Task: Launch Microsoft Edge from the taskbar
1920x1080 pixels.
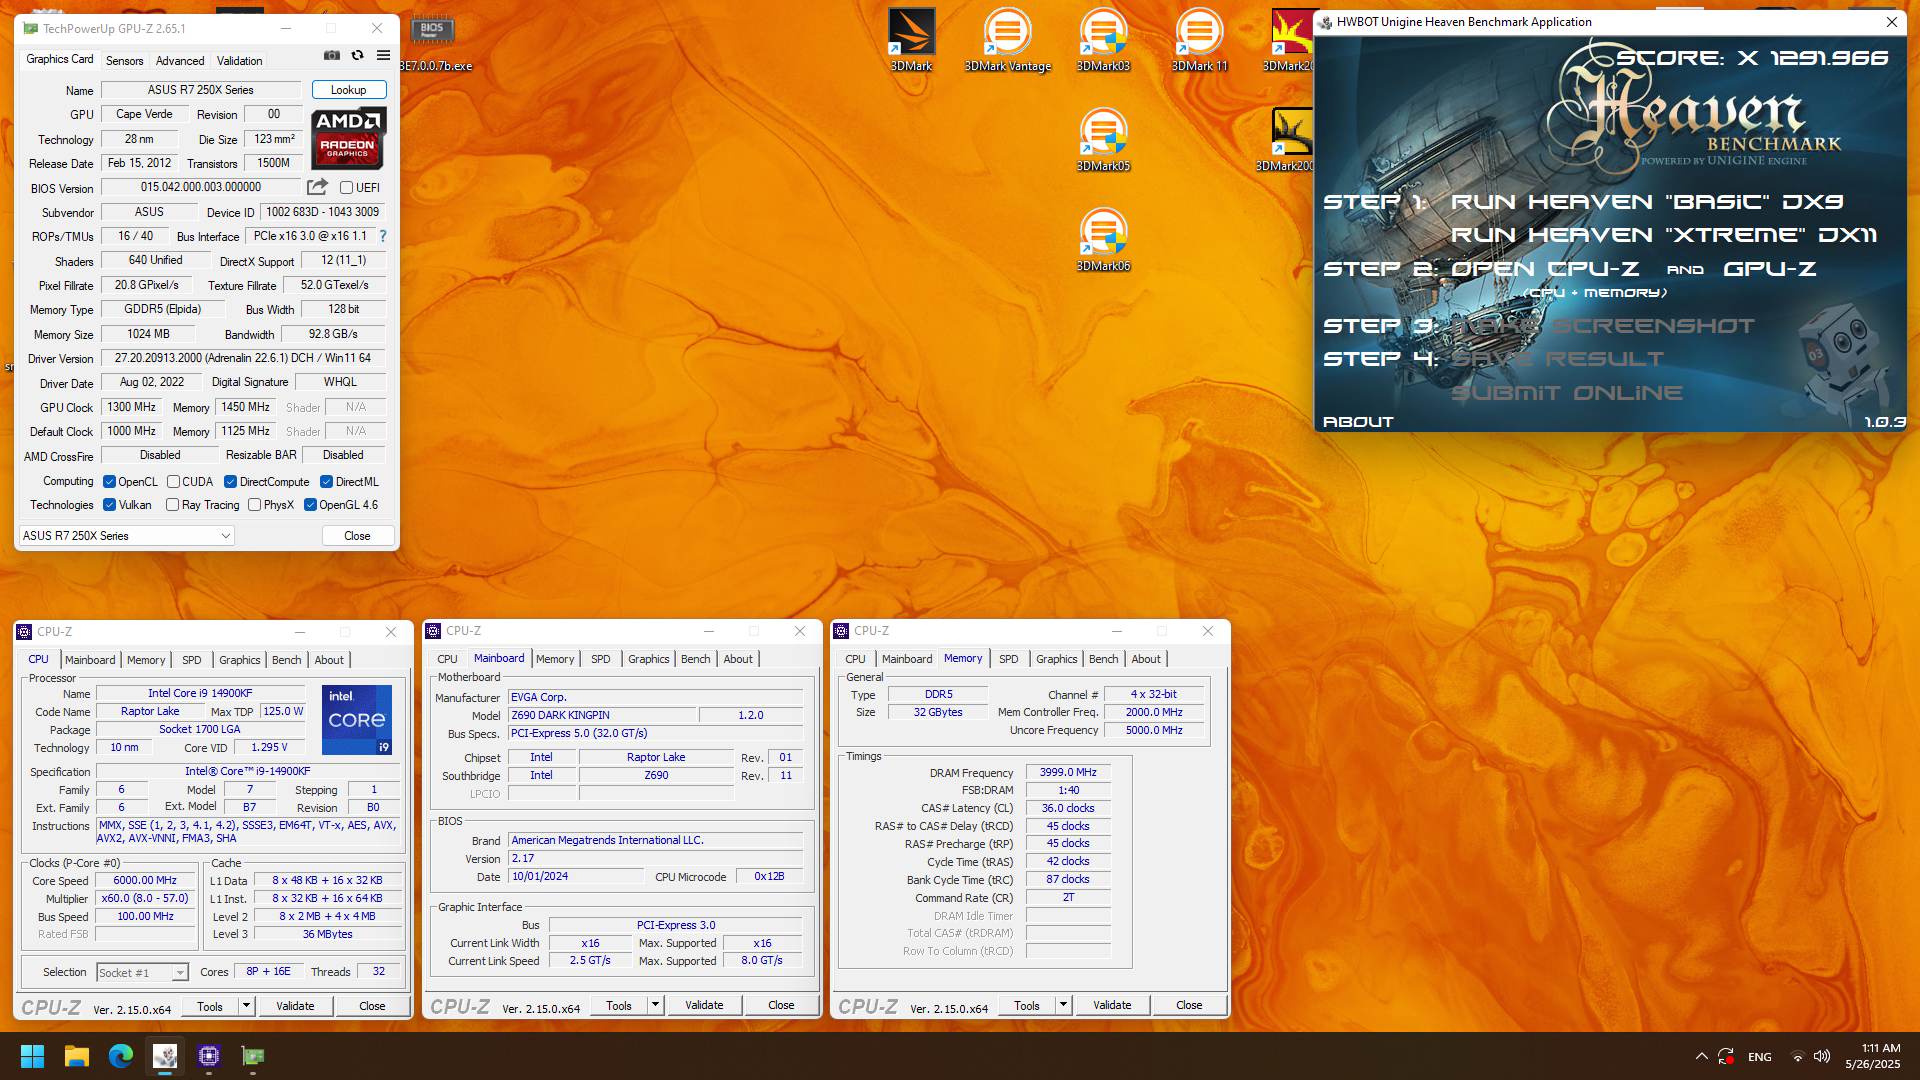Action: 121,1056
